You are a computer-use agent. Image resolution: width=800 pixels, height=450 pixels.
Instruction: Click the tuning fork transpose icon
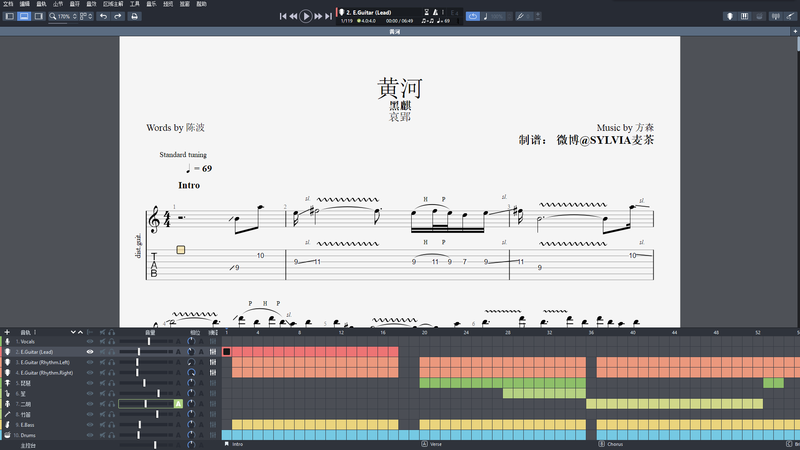(x=520, y=16)
